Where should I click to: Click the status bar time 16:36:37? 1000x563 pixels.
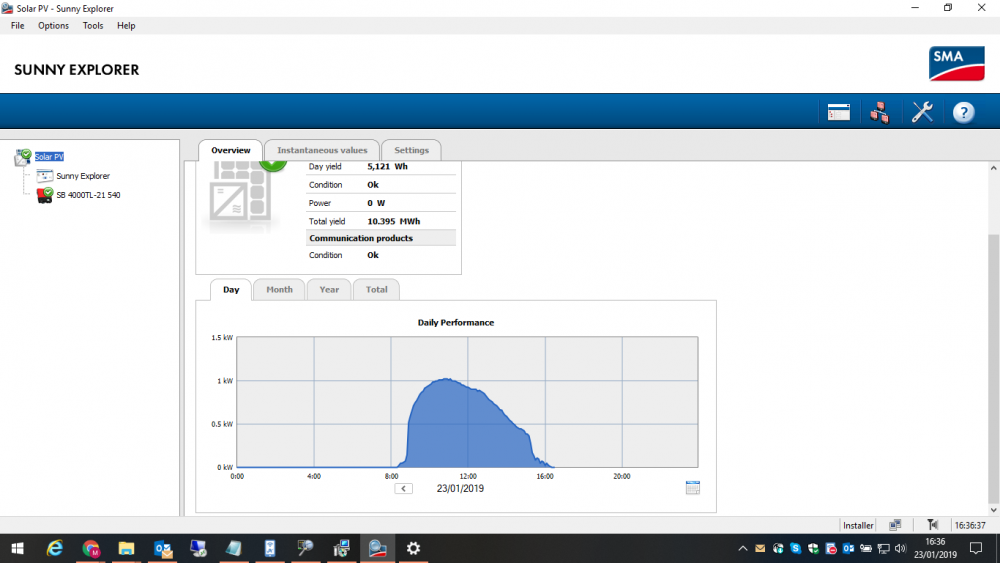pos(970,525)
